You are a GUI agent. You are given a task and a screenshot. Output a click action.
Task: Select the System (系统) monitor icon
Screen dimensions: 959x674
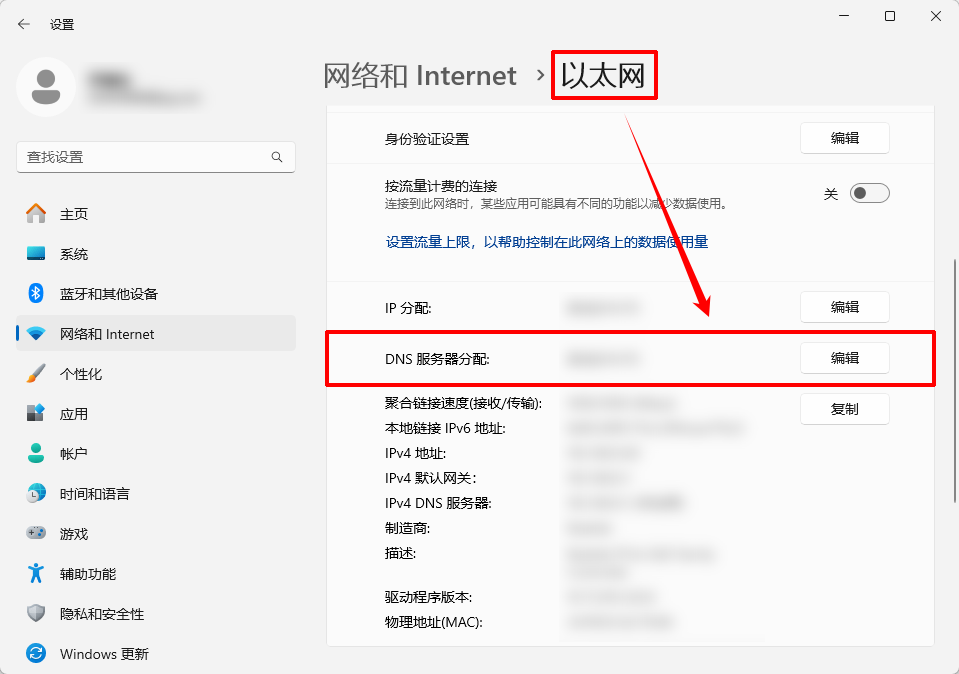(36, 253)
